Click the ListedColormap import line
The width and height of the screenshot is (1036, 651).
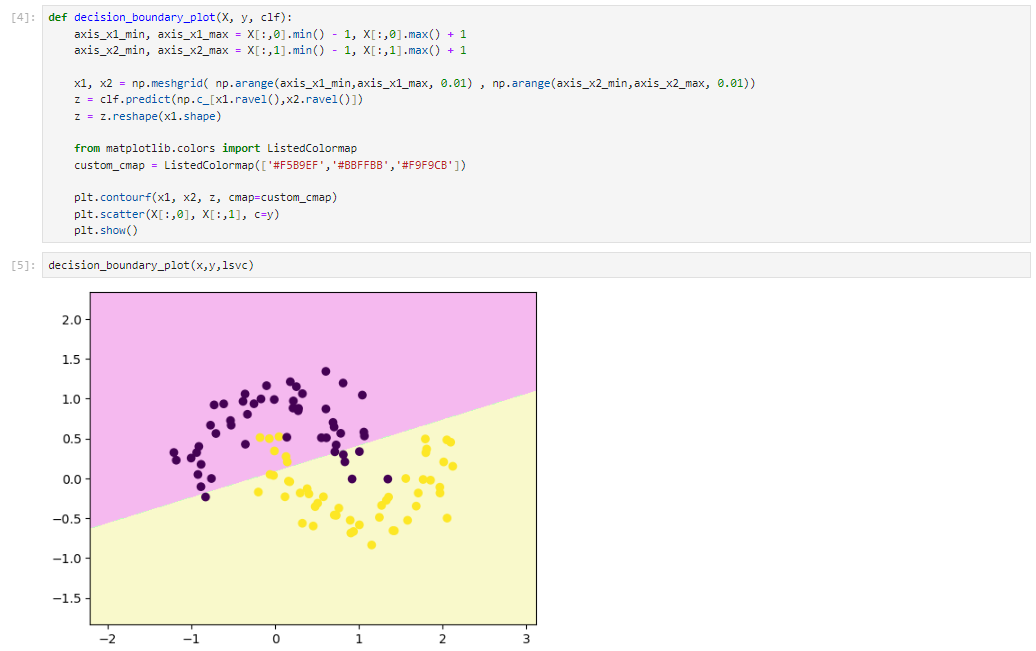215,148
